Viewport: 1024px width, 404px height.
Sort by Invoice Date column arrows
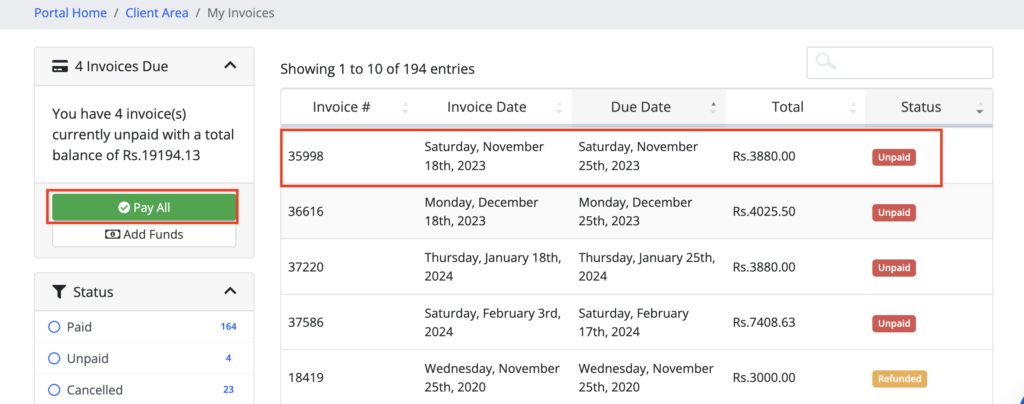click(559, 108)
